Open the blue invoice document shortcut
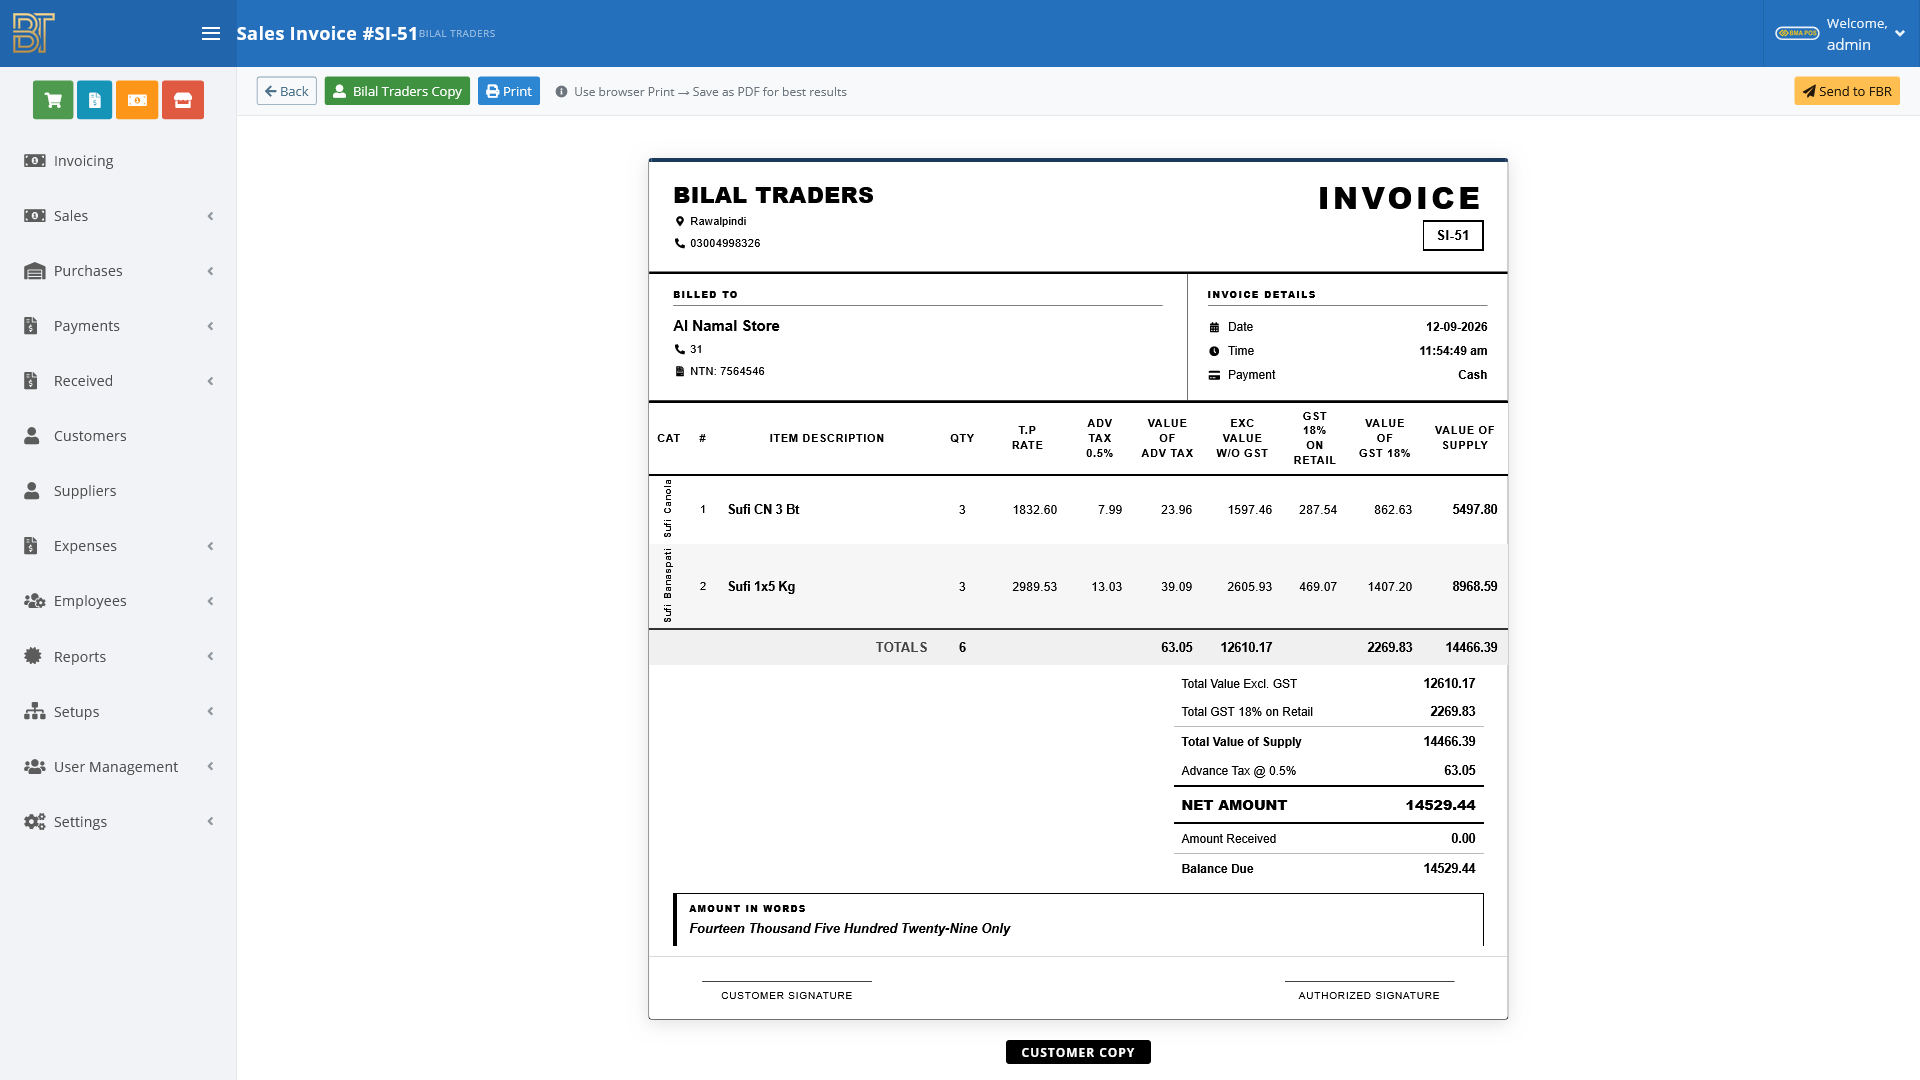This screenshot has height=1080, width=1920. 95,100
